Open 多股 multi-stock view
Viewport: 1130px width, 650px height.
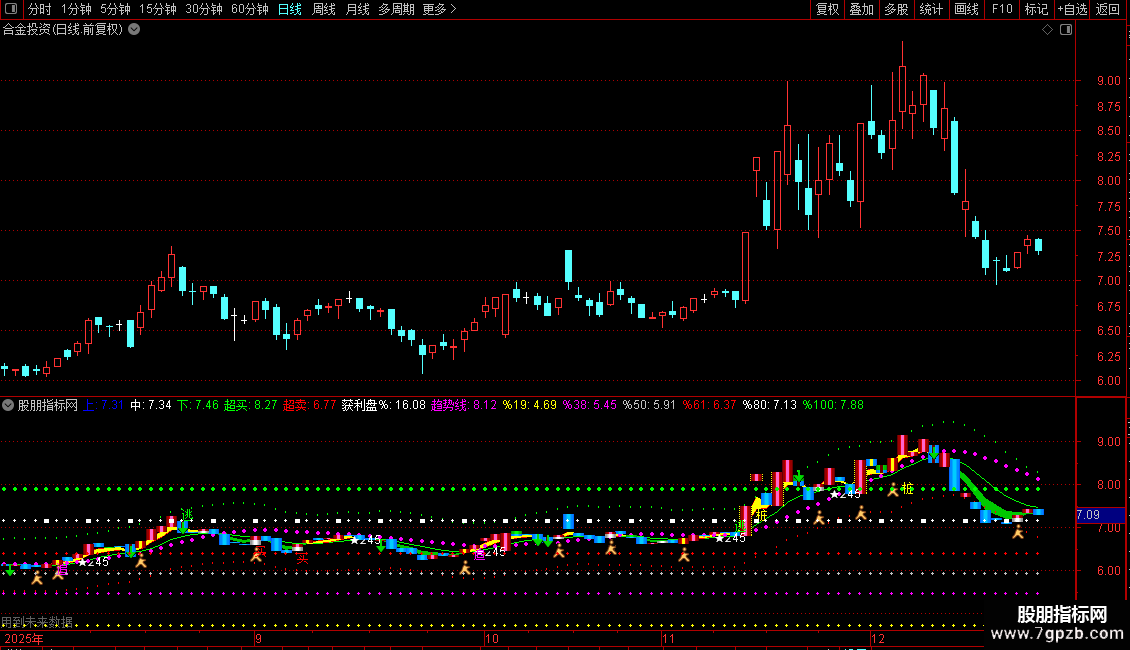coord(896,9)
